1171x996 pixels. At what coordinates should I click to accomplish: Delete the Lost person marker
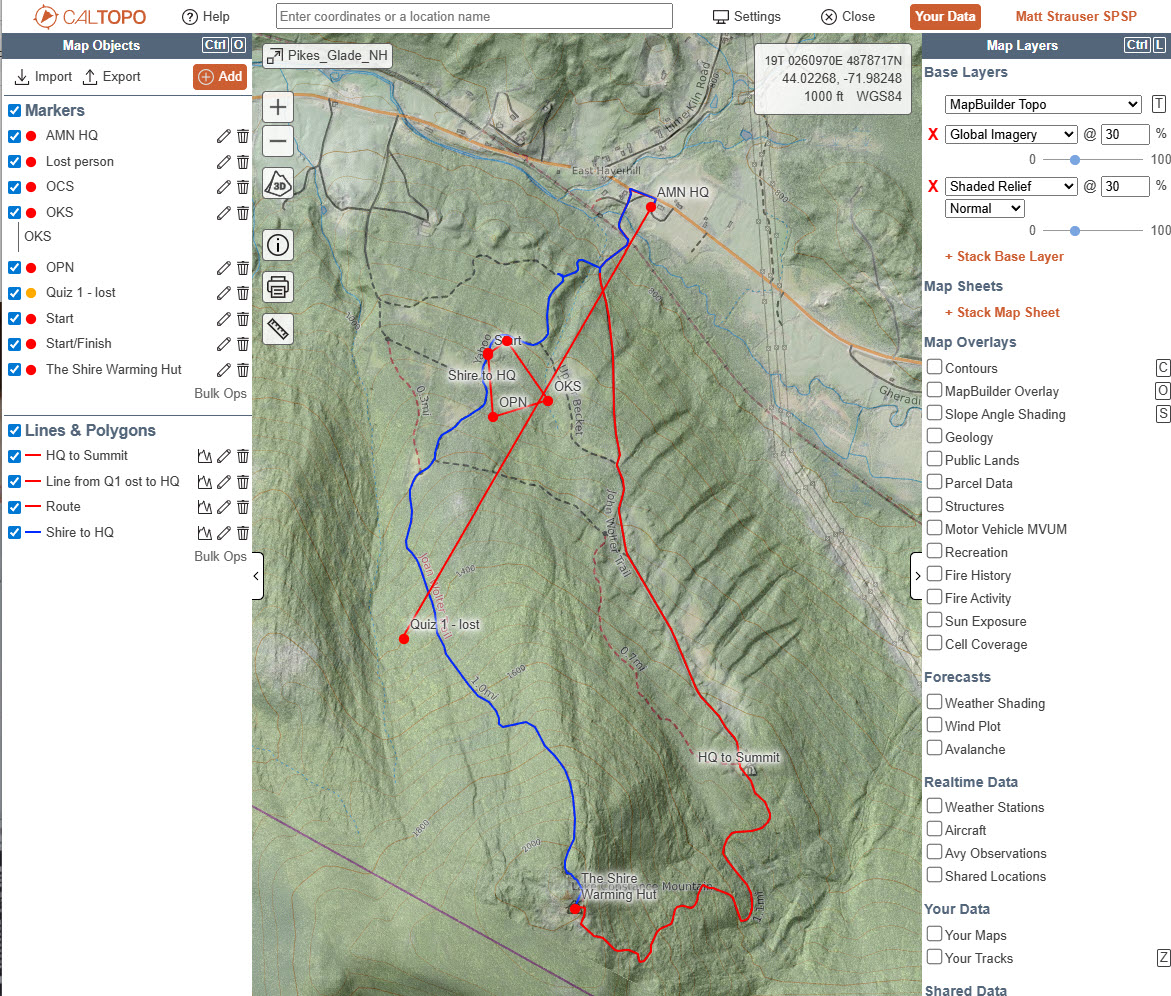243,161
